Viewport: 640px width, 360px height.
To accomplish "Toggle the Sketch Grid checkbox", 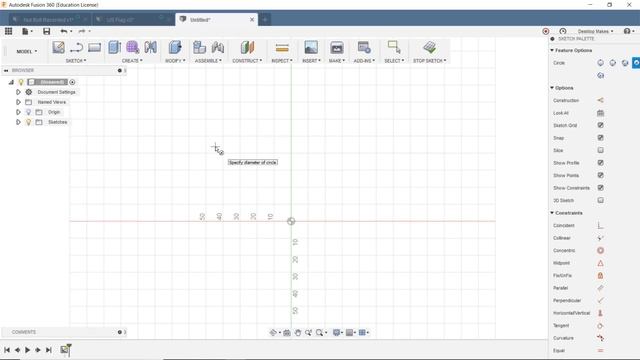I will (600, 125).
